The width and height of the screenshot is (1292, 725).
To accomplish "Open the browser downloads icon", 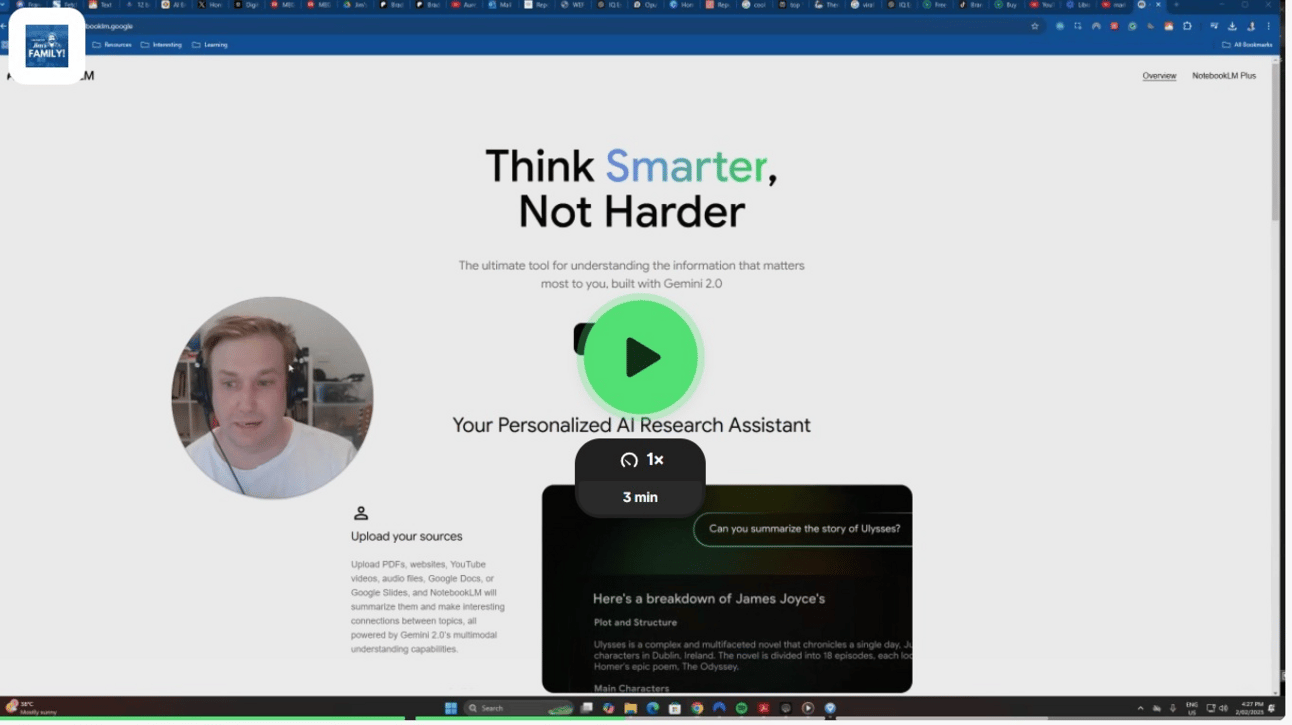I will (1232, 26).
